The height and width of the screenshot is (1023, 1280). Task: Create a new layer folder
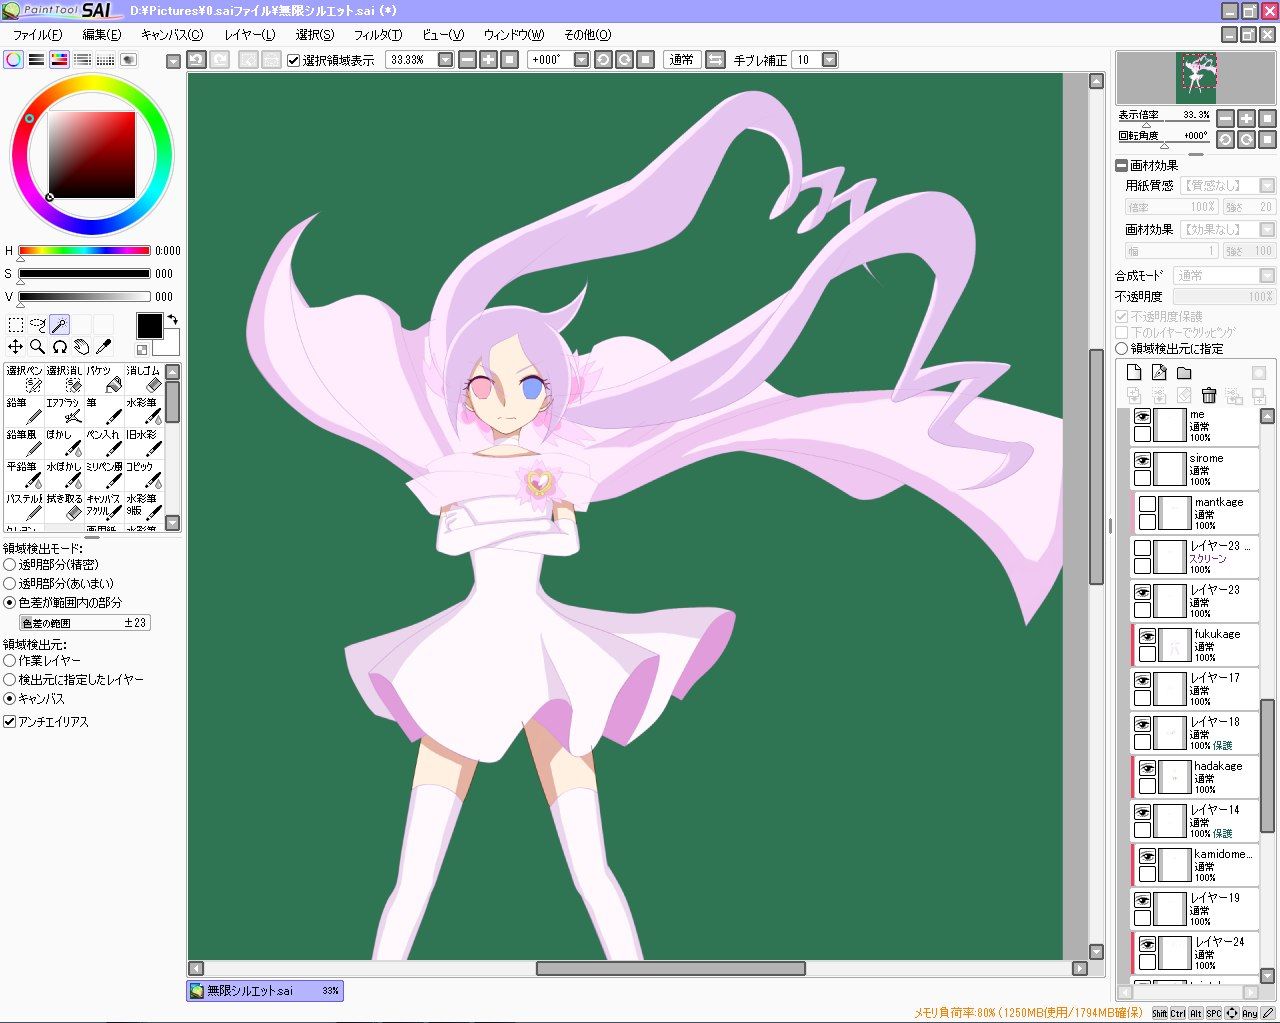(x=1184, y=372)
